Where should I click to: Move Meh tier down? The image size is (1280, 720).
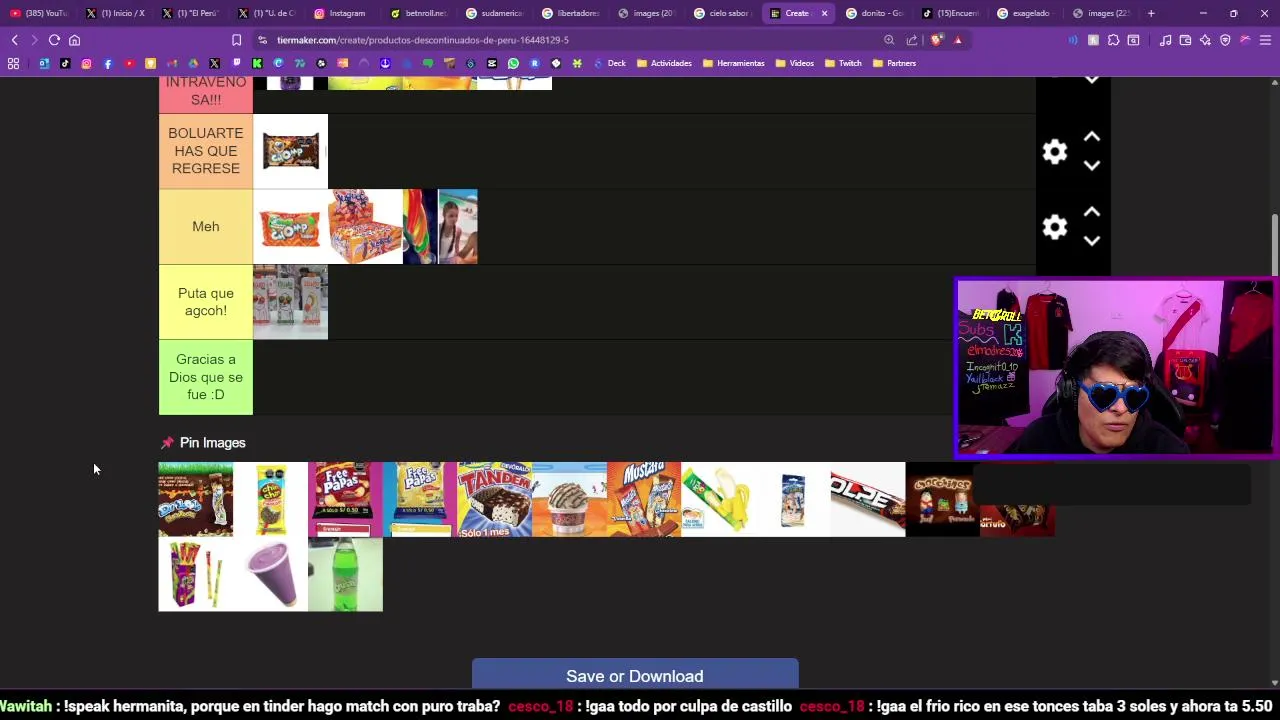point(1092,241)
